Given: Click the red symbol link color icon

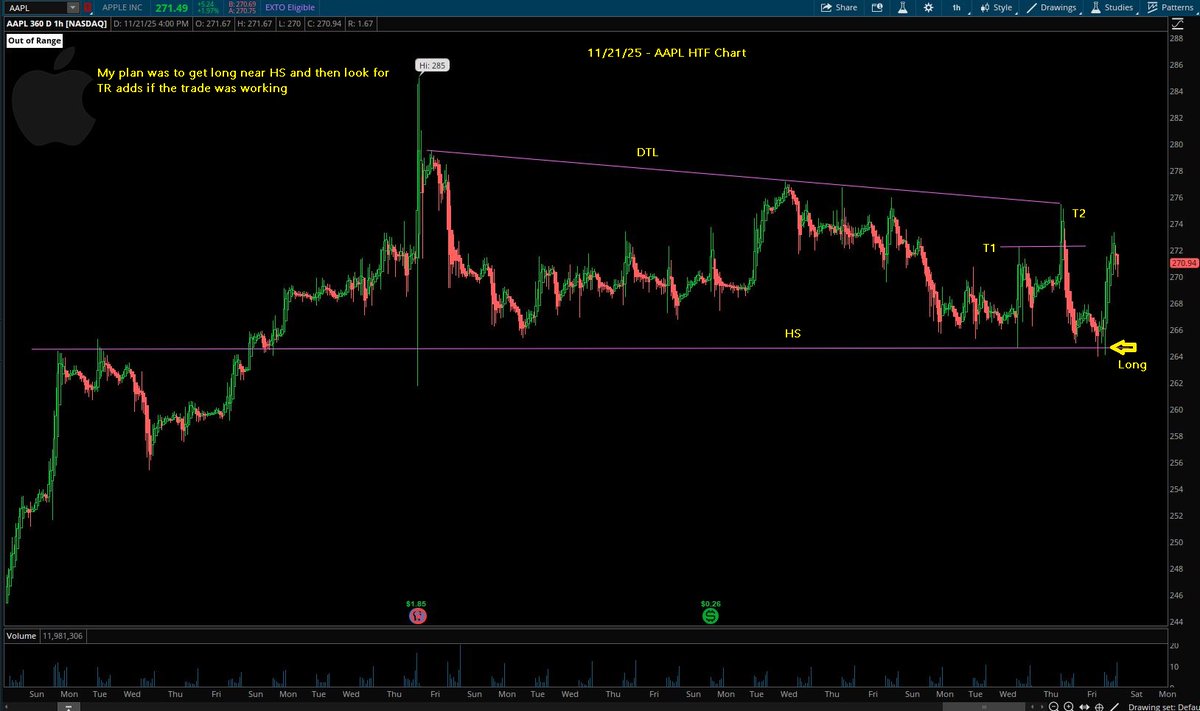Looking at the screenshot, I should (x=88, y=8).
